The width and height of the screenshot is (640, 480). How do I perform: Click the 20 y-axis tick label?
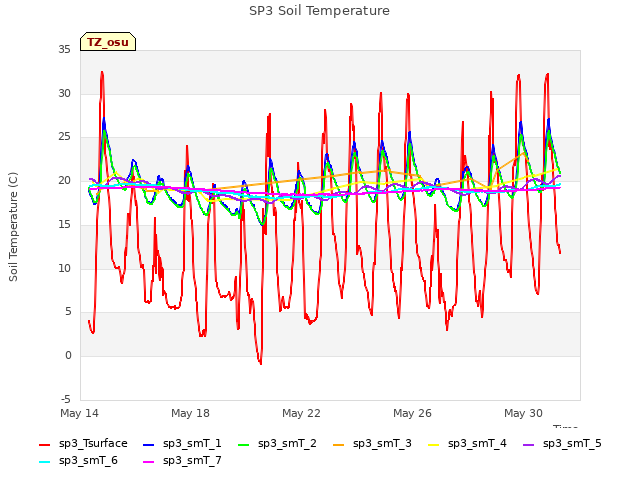click(x=64, y=180)
